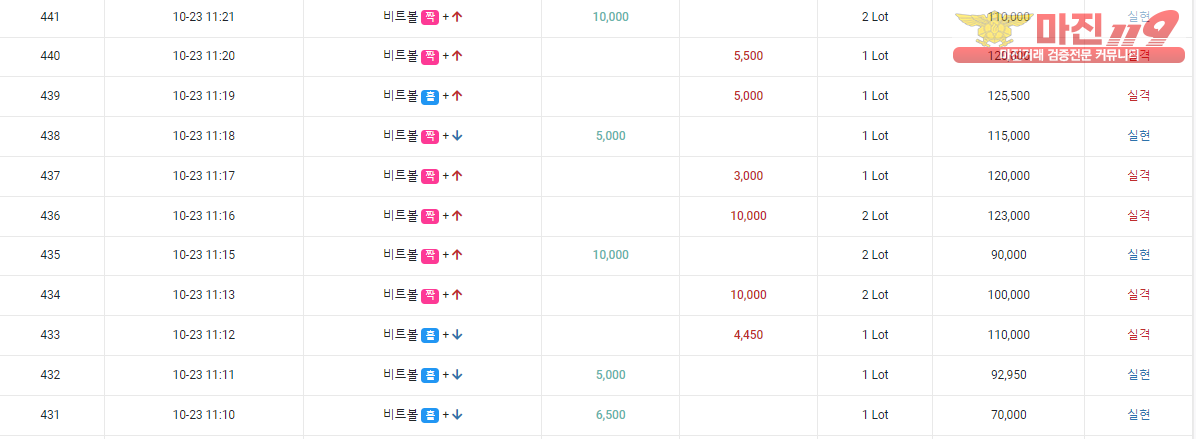The image size is (1196, 439).
Task: Click the blue down arrow in row 438
Action: pyautogui.click(x=458, y=136)
